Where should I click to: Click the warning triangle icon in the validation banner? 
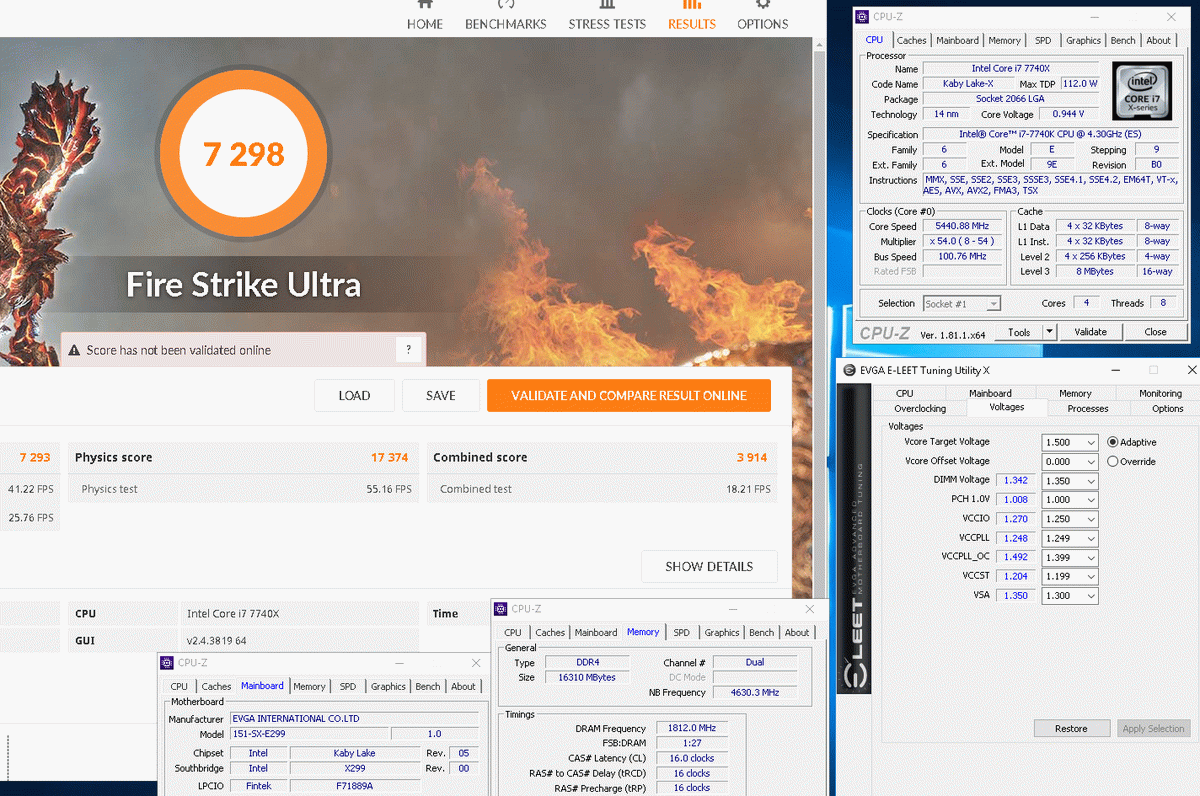[74, 350]
